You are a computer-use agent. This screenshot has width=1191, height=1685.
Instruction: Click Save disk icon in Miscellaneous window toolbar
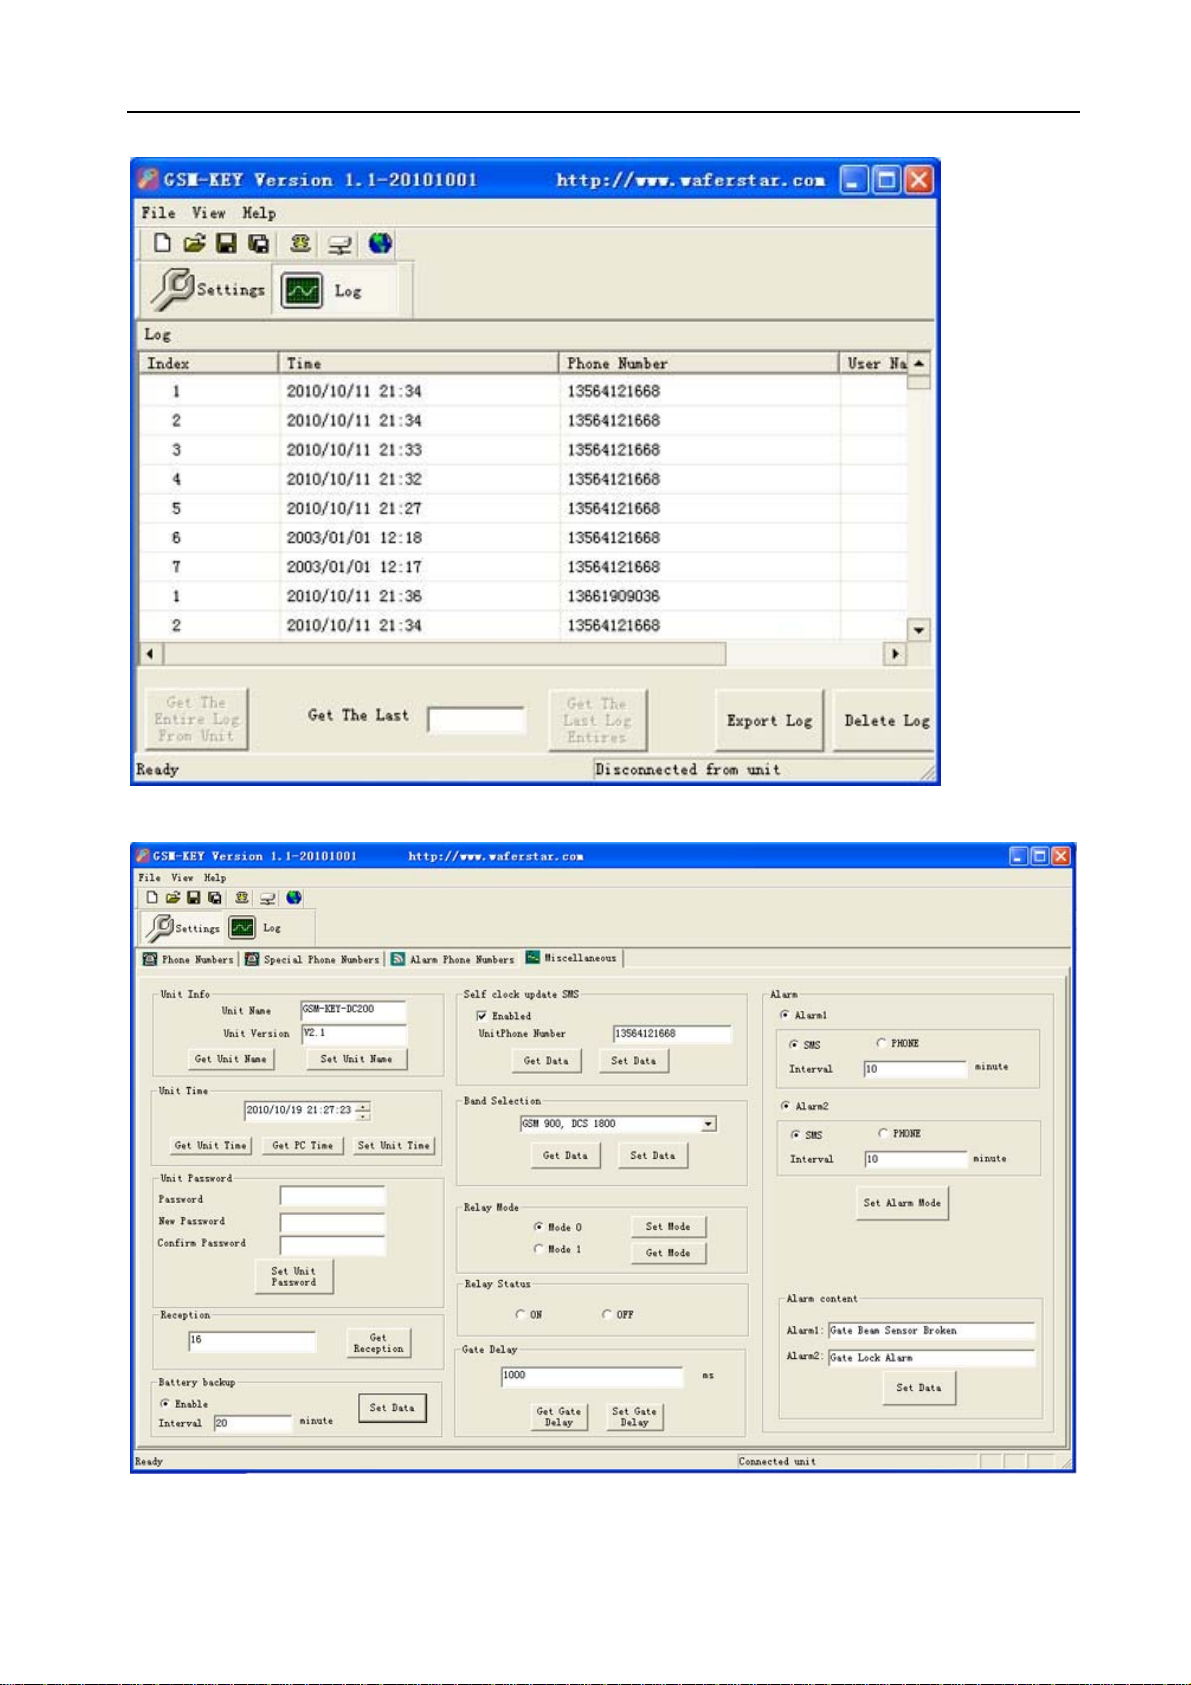click(x=194, y=898)
